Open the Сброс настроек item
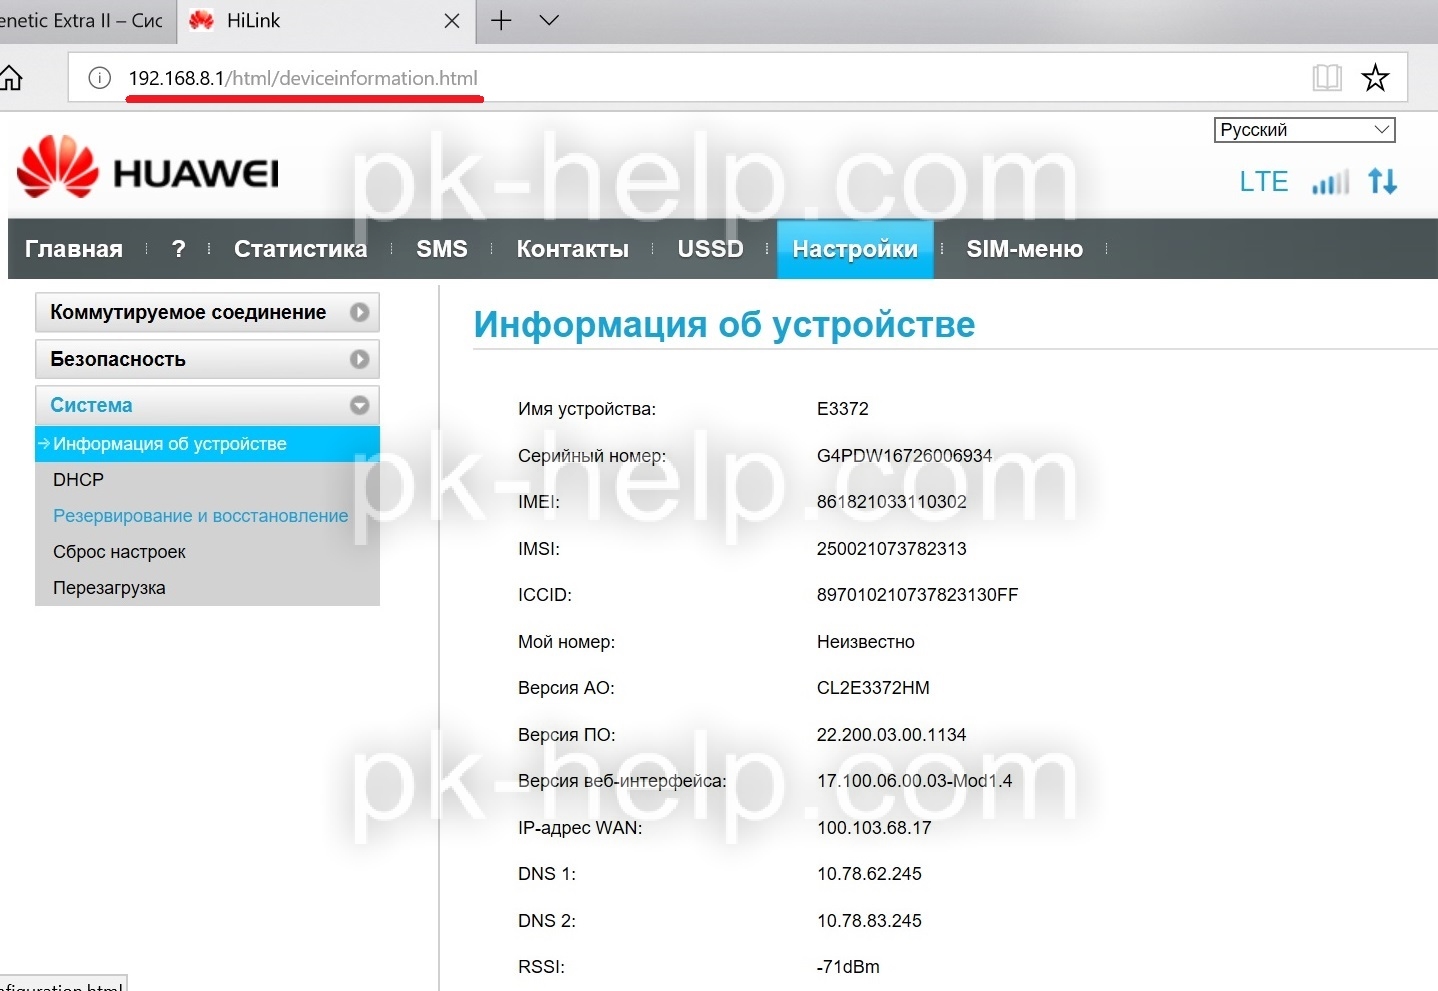 (x=119, y=552)
